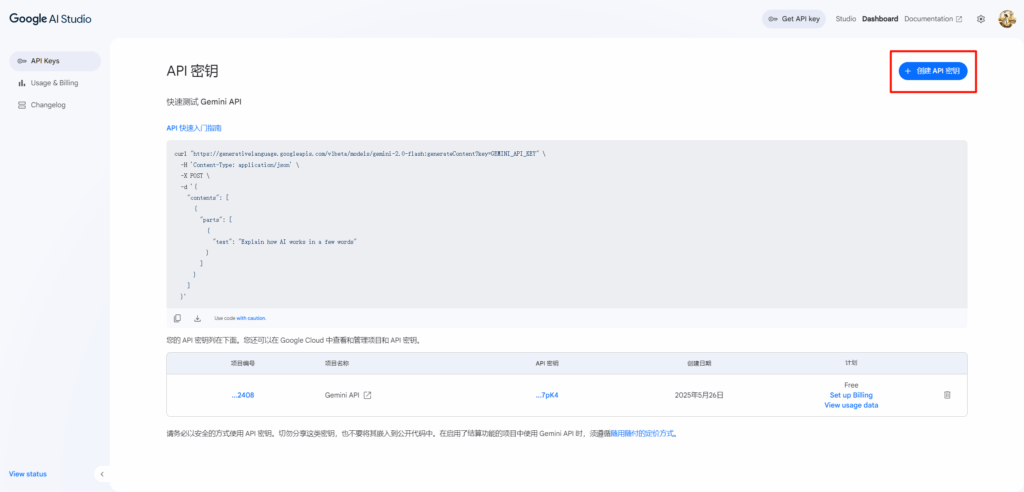Click the 2025年5月26日 creation date cell
1024x492 pixels.
point(699,395)
